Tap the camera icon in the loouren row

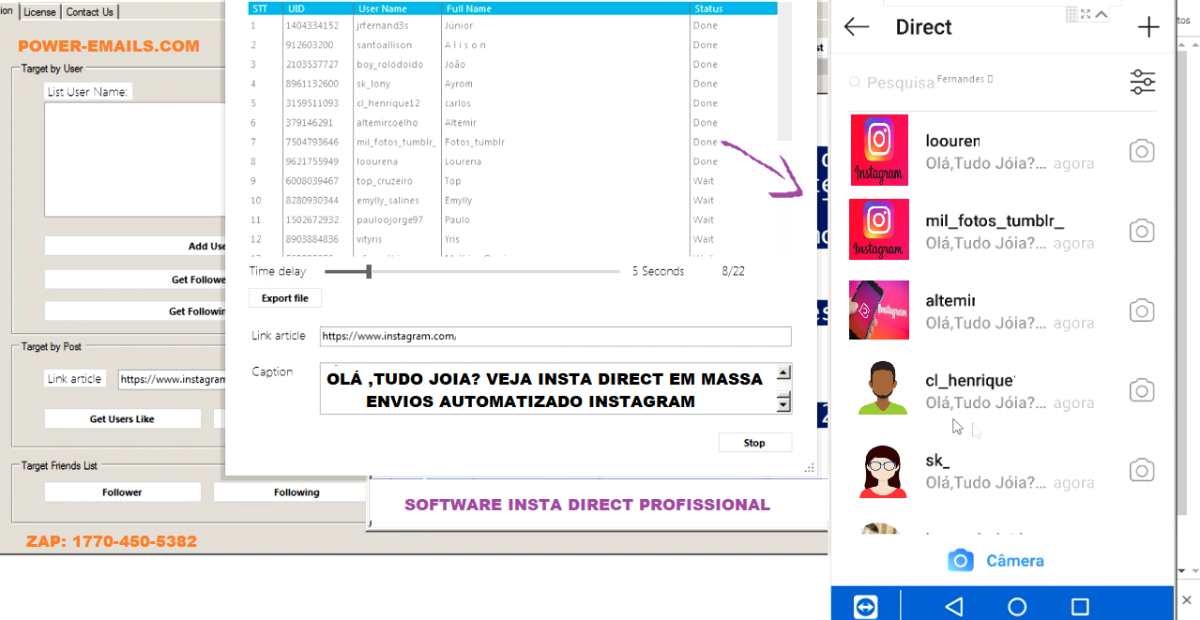(1142, 151)
